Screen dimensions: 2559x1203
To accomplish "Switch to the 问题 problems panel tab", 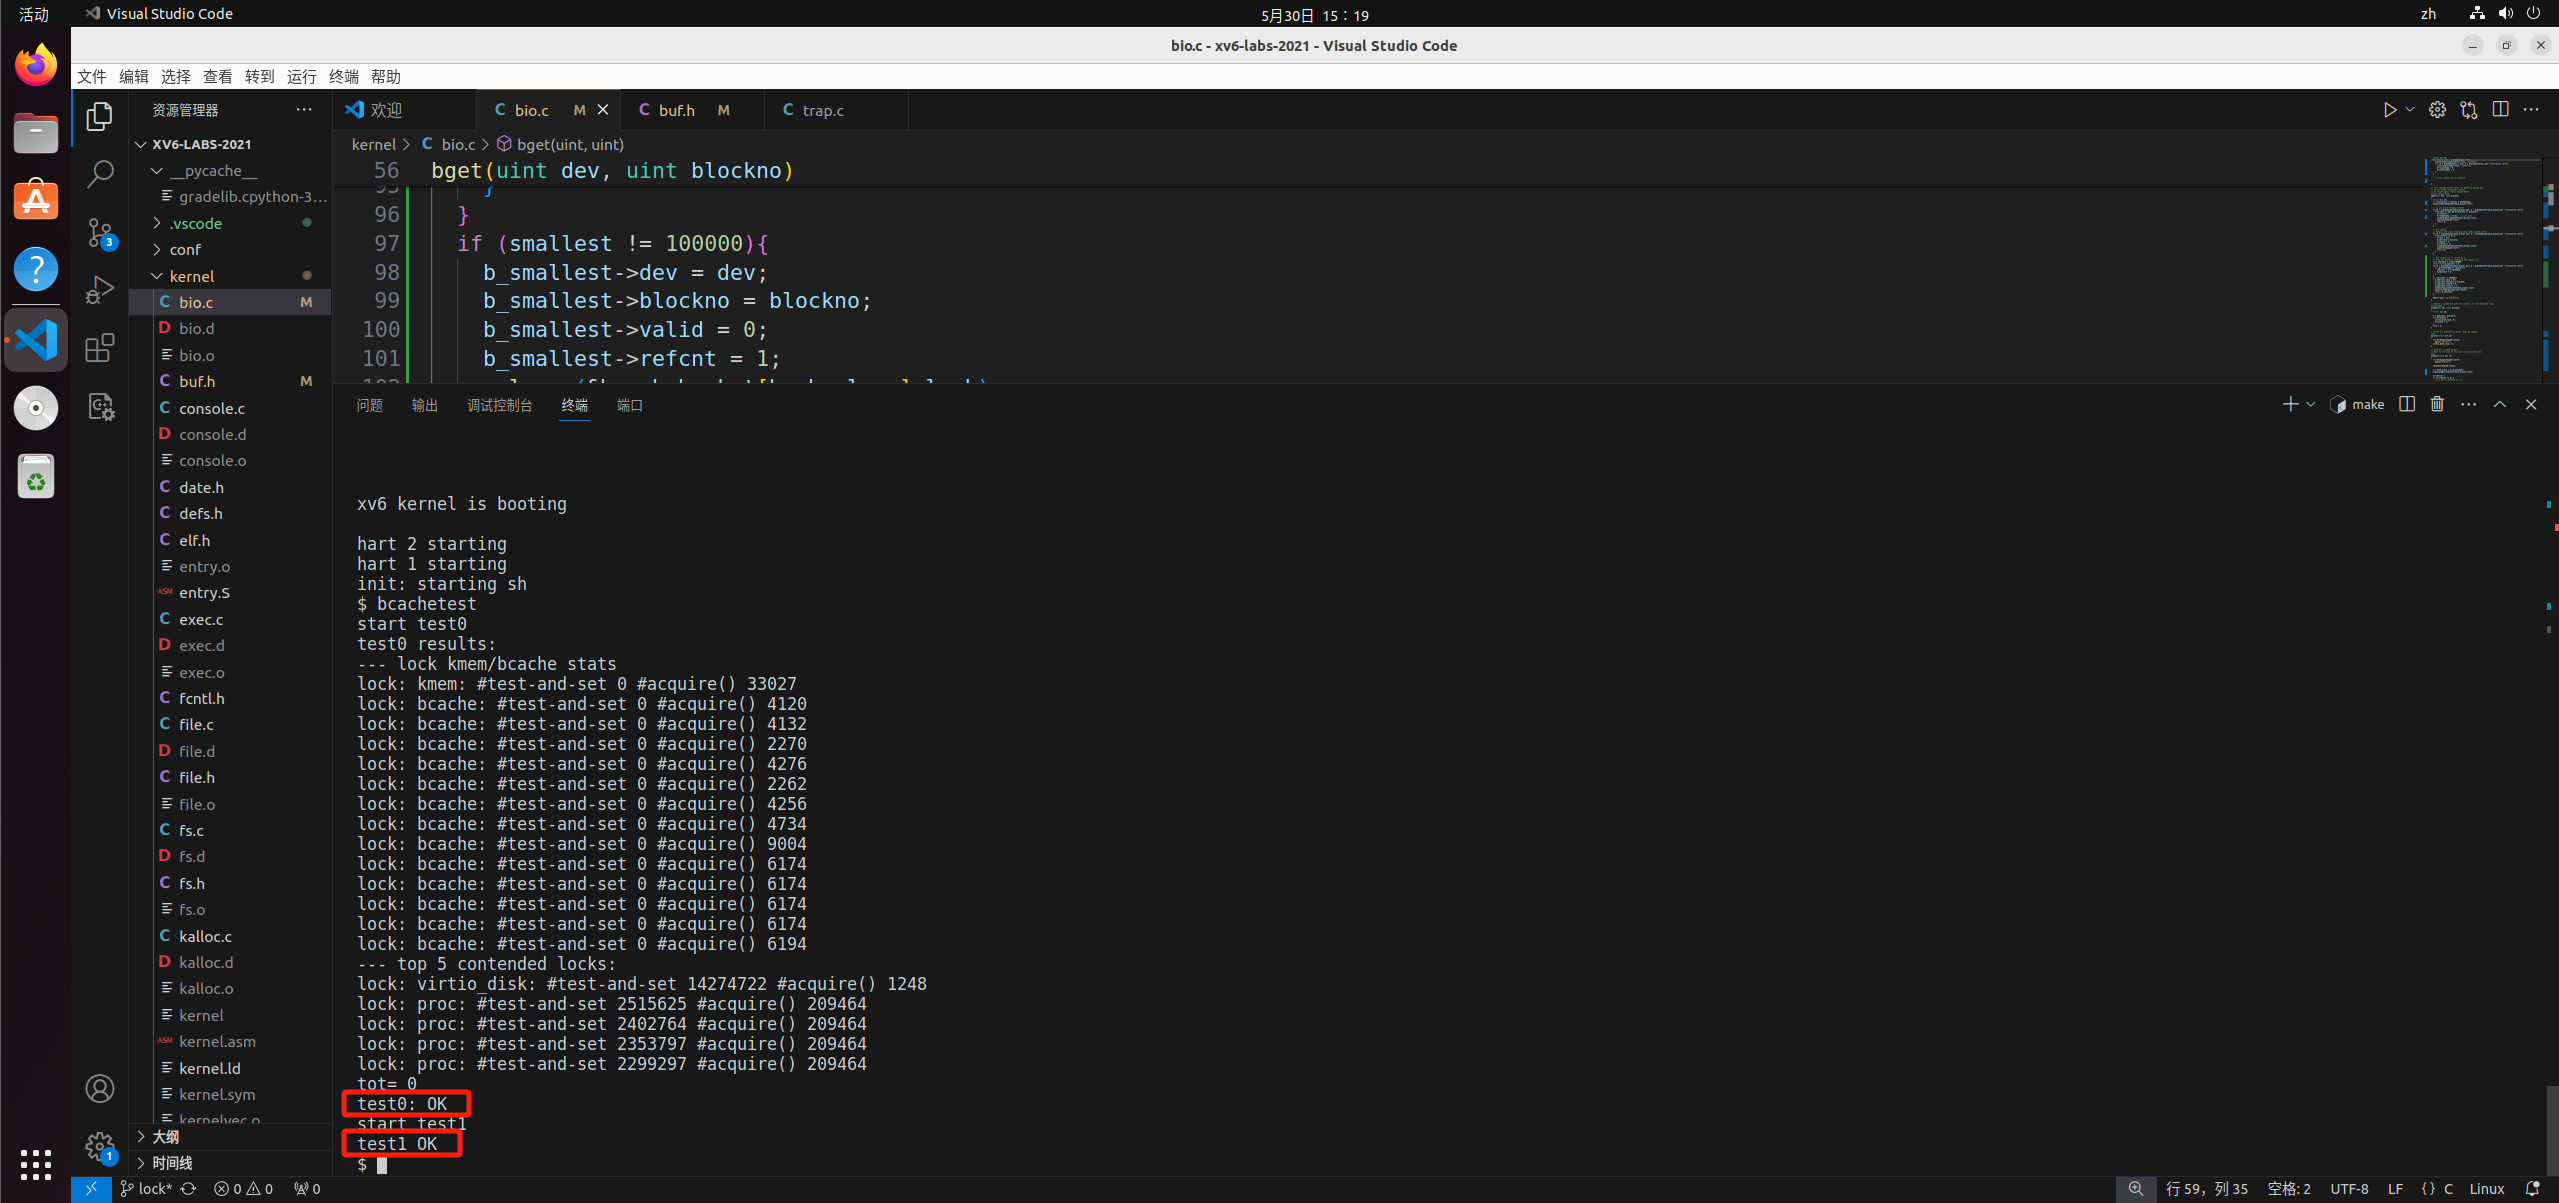I will [x=369, y=405].
